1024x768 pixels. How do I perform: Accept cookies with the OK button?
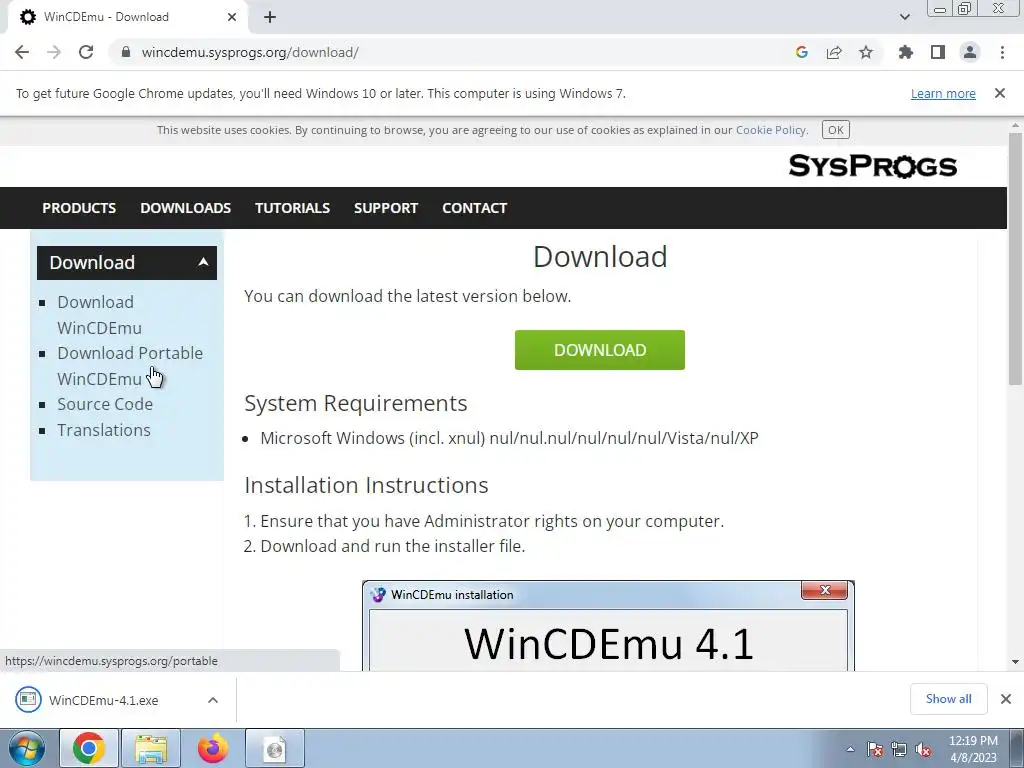click(x=835, y=130)
